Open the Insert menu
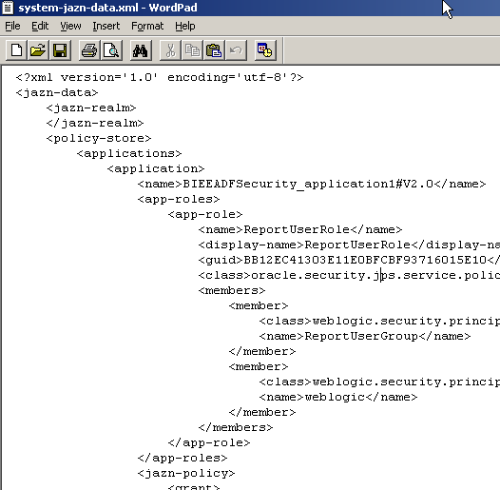 click(x=106, y=26)
